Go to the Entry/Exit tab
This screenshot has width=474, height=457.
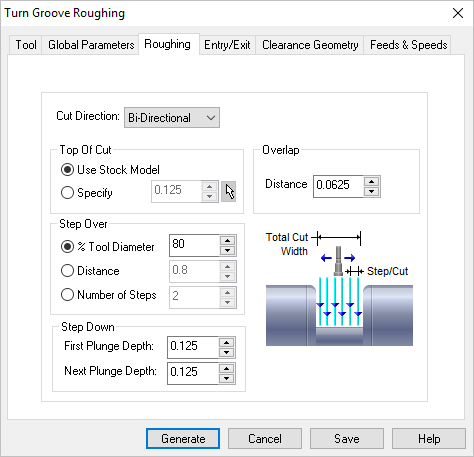coord(227,45)
